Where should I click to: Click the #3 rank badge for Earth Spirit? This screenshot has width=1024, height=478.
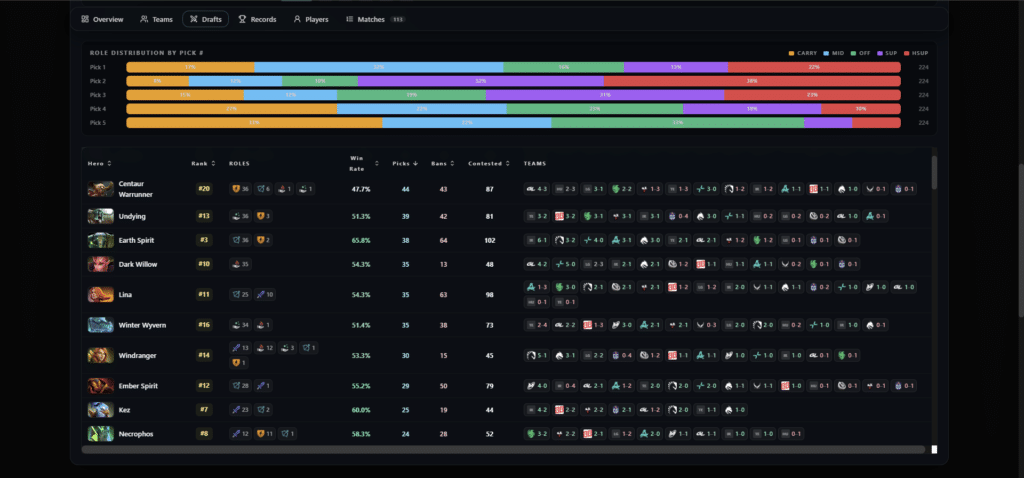pyautogui.click(x=204, y=240)
